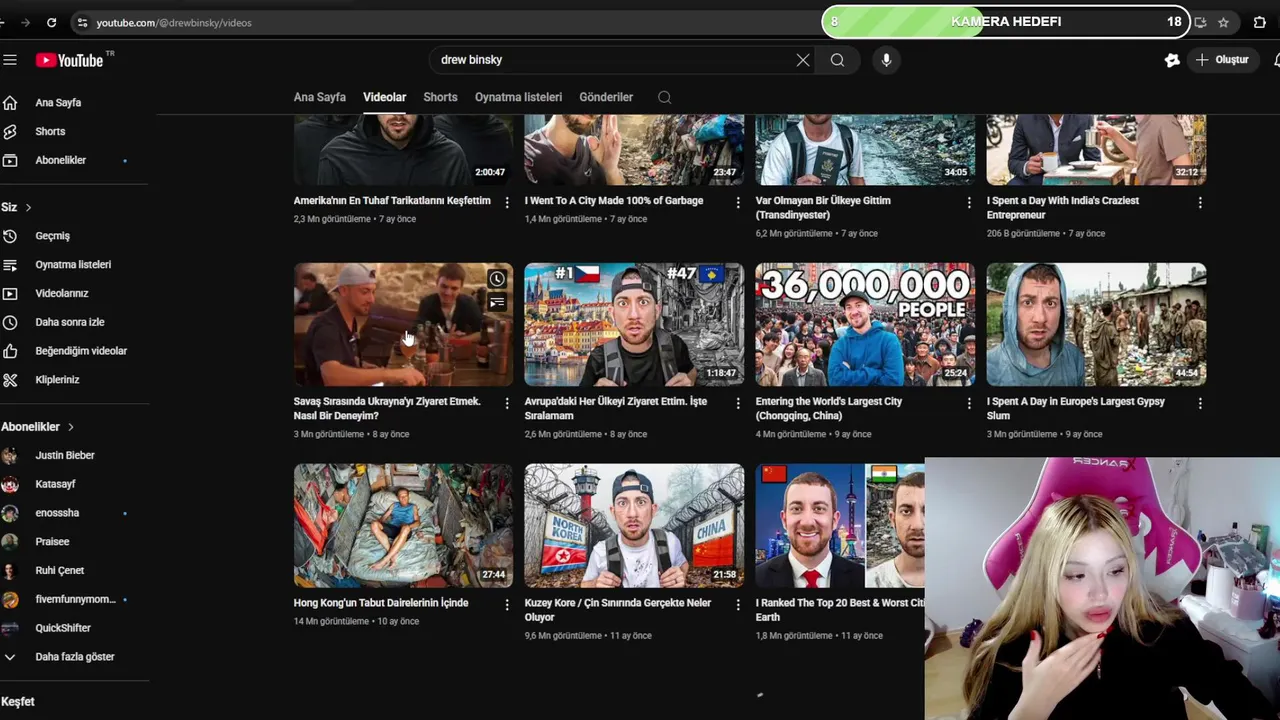The width and height of the screenshot is (1280, 720).
Task: Open options for Avrupa'daki Her Ülkeyi video
Action: coord(738,404)
